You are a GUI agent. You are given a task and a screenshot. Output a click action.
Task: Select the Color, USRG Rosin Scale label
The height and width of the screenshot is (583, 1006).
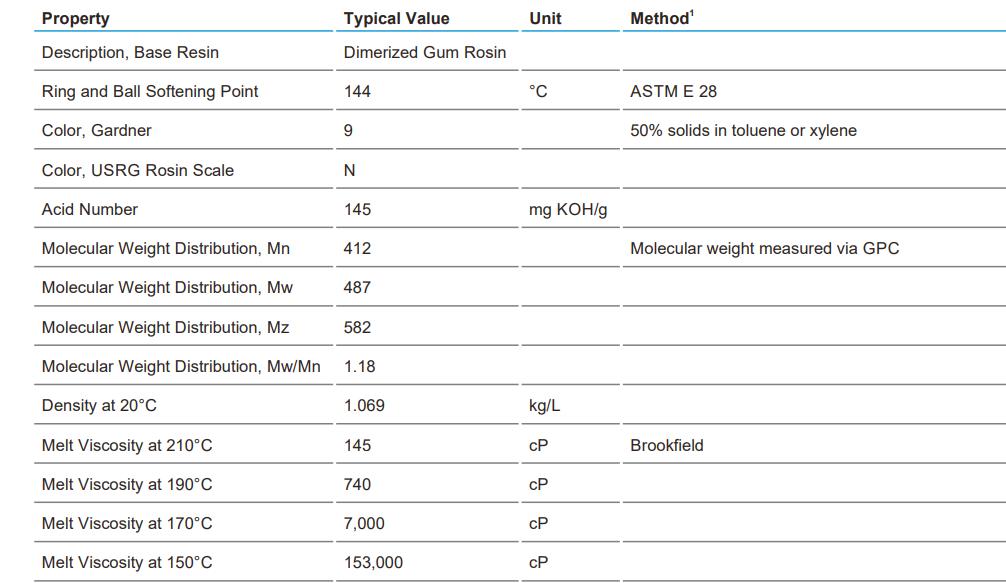(x=138, y=170)
